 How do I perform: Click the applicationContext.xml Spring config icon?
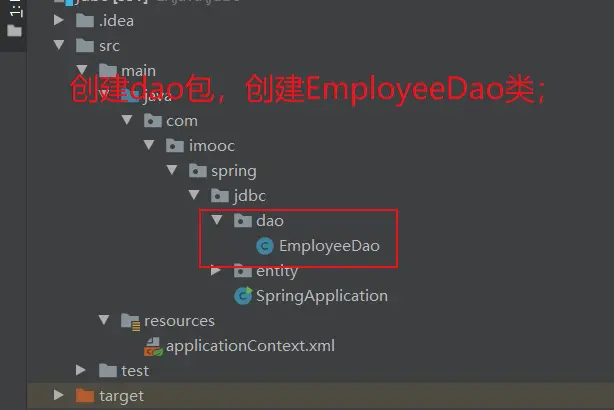153,347
